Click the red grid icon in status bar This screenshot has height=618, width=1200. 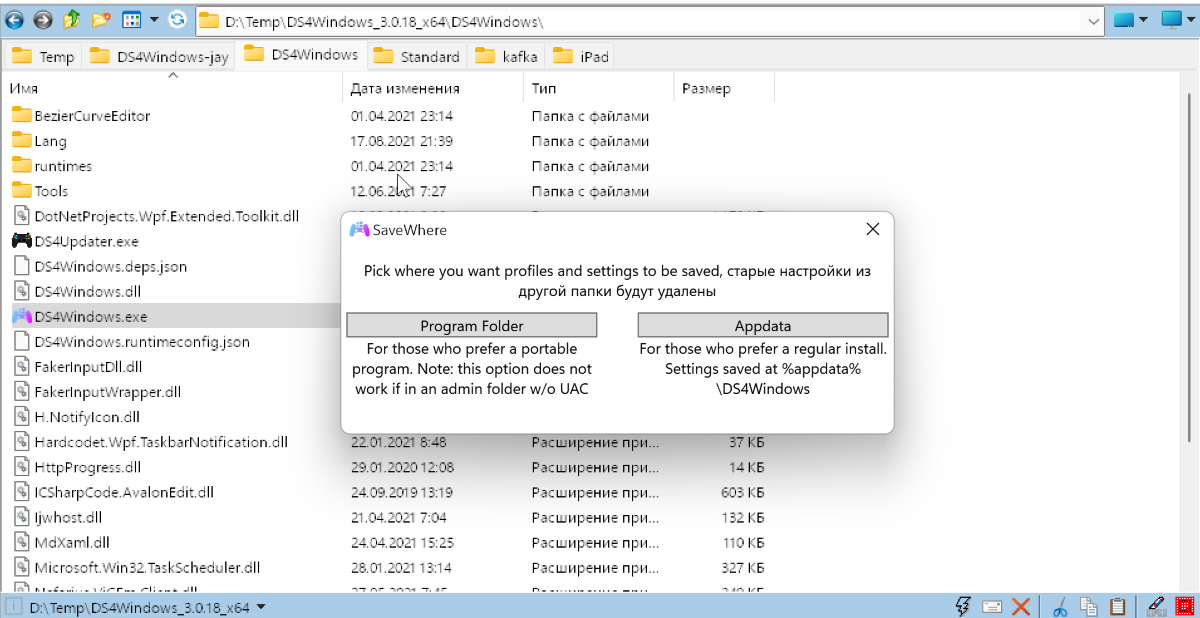[1185, 606]
